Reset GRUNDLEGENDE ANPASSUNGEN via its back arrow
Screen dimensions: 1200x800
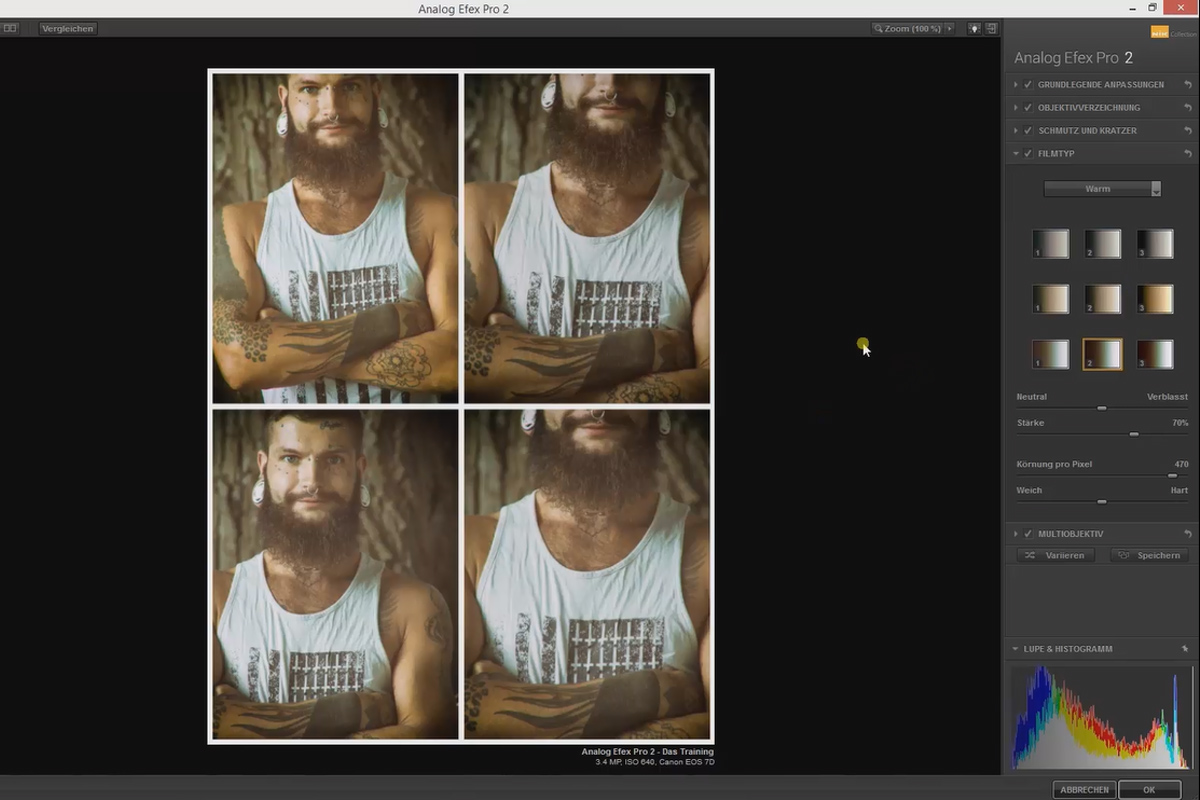pyautogui.click(x=1189, y=84)
